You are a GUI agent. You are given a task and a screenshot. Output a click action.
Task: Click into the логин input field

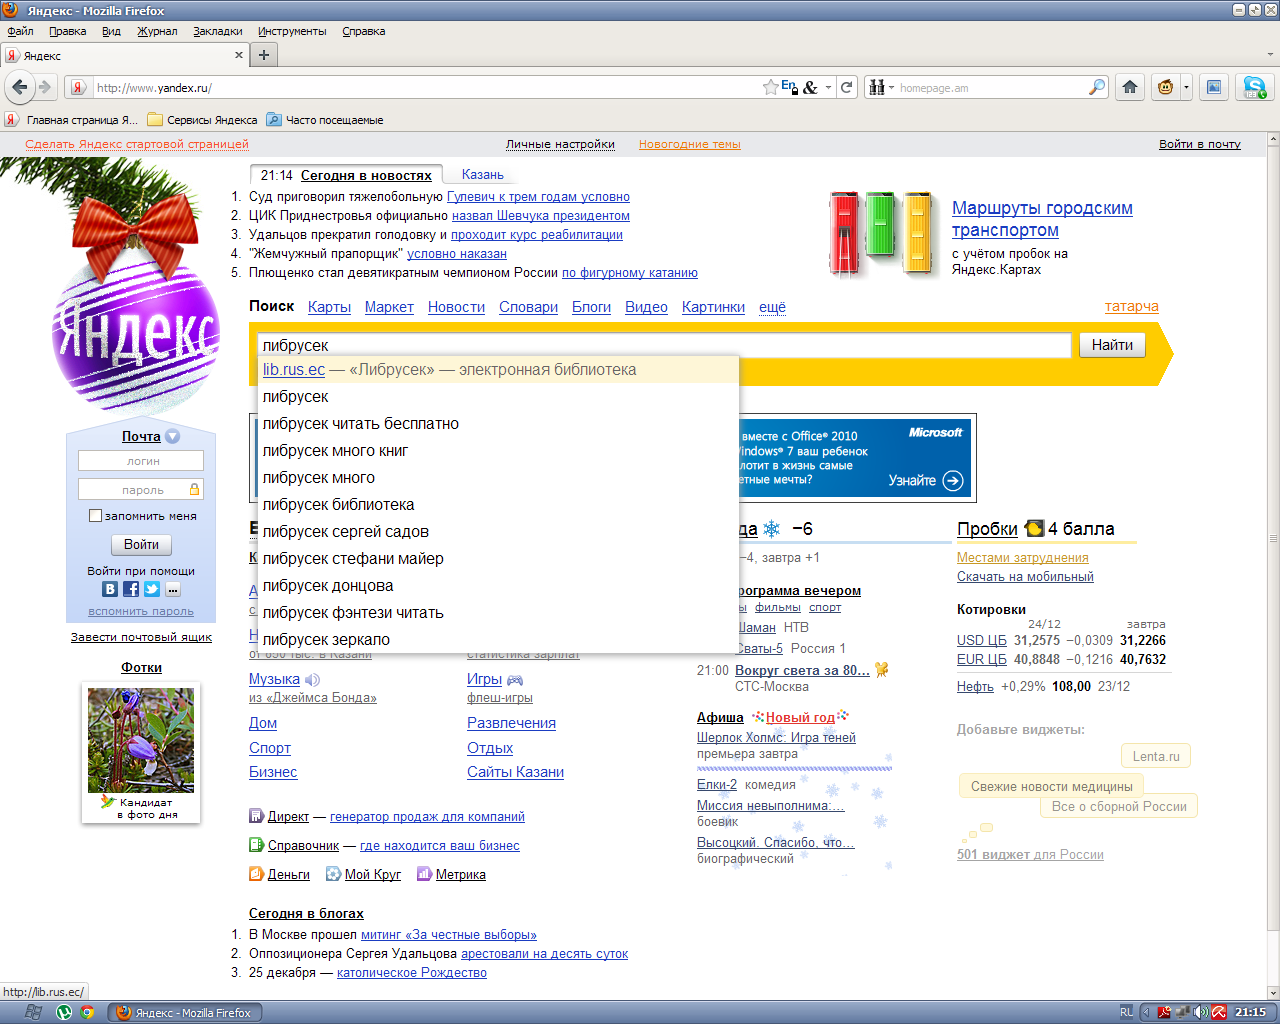[x=141, y=461]
